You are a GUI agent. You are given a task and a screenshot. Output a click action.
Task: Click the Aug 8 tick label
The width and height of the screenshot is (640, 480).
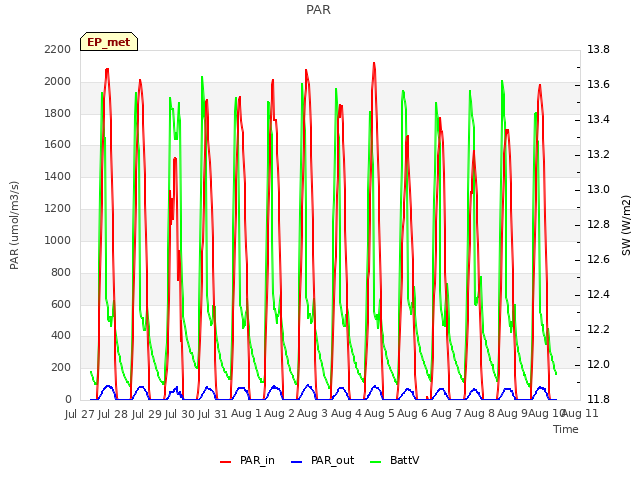point(479,414)
